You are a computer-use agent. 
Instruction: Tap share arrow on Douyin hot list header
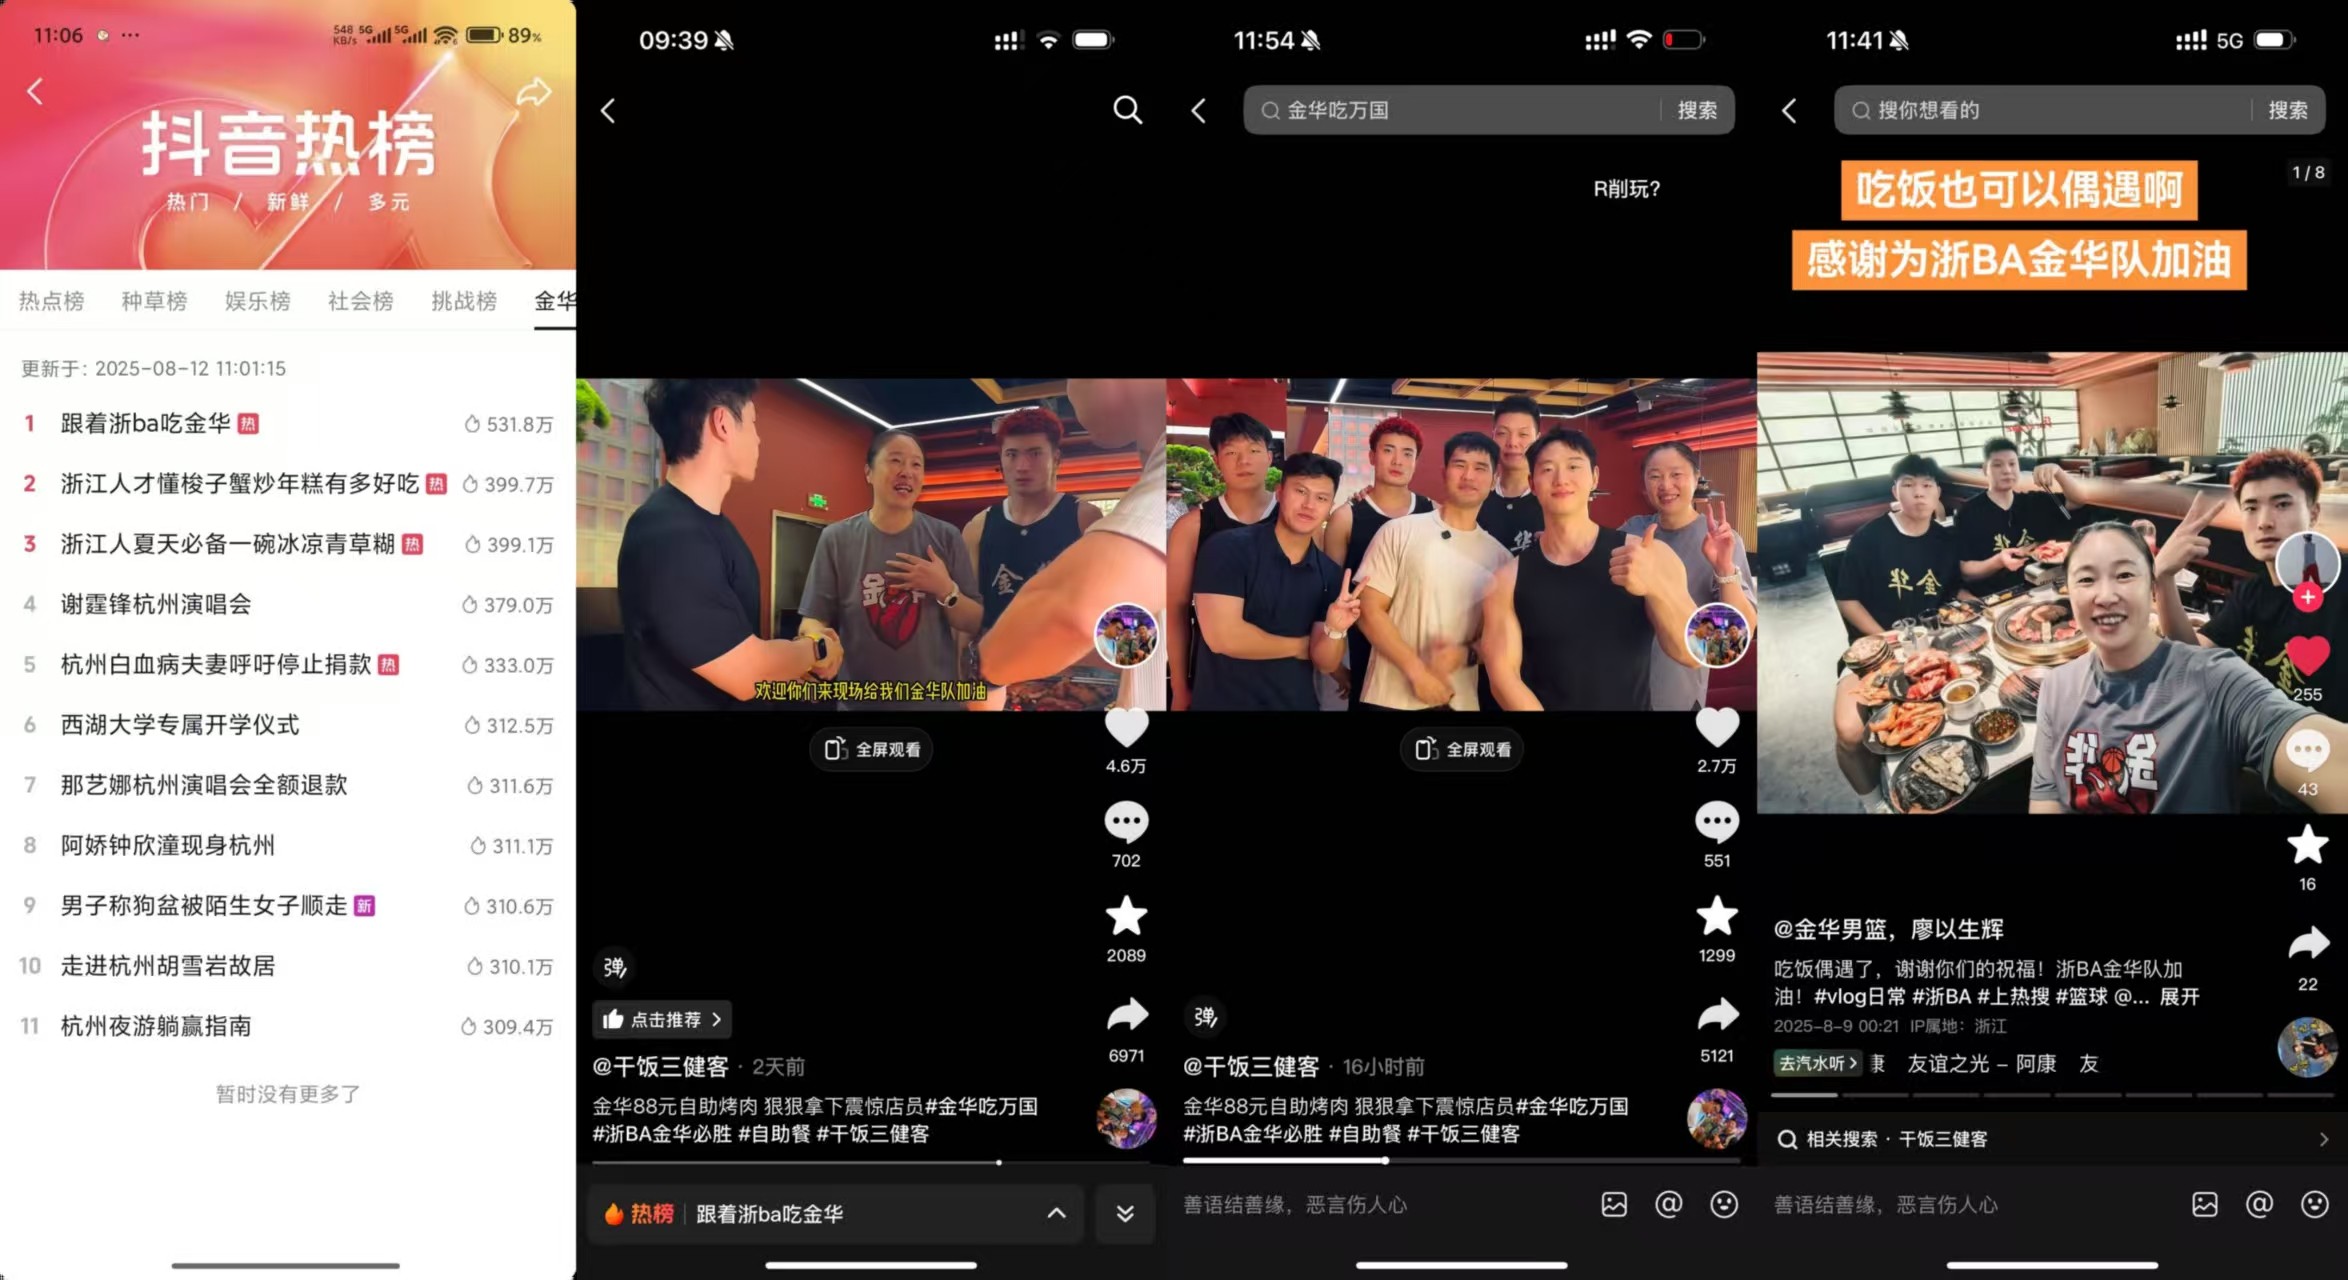pos(534,92)
